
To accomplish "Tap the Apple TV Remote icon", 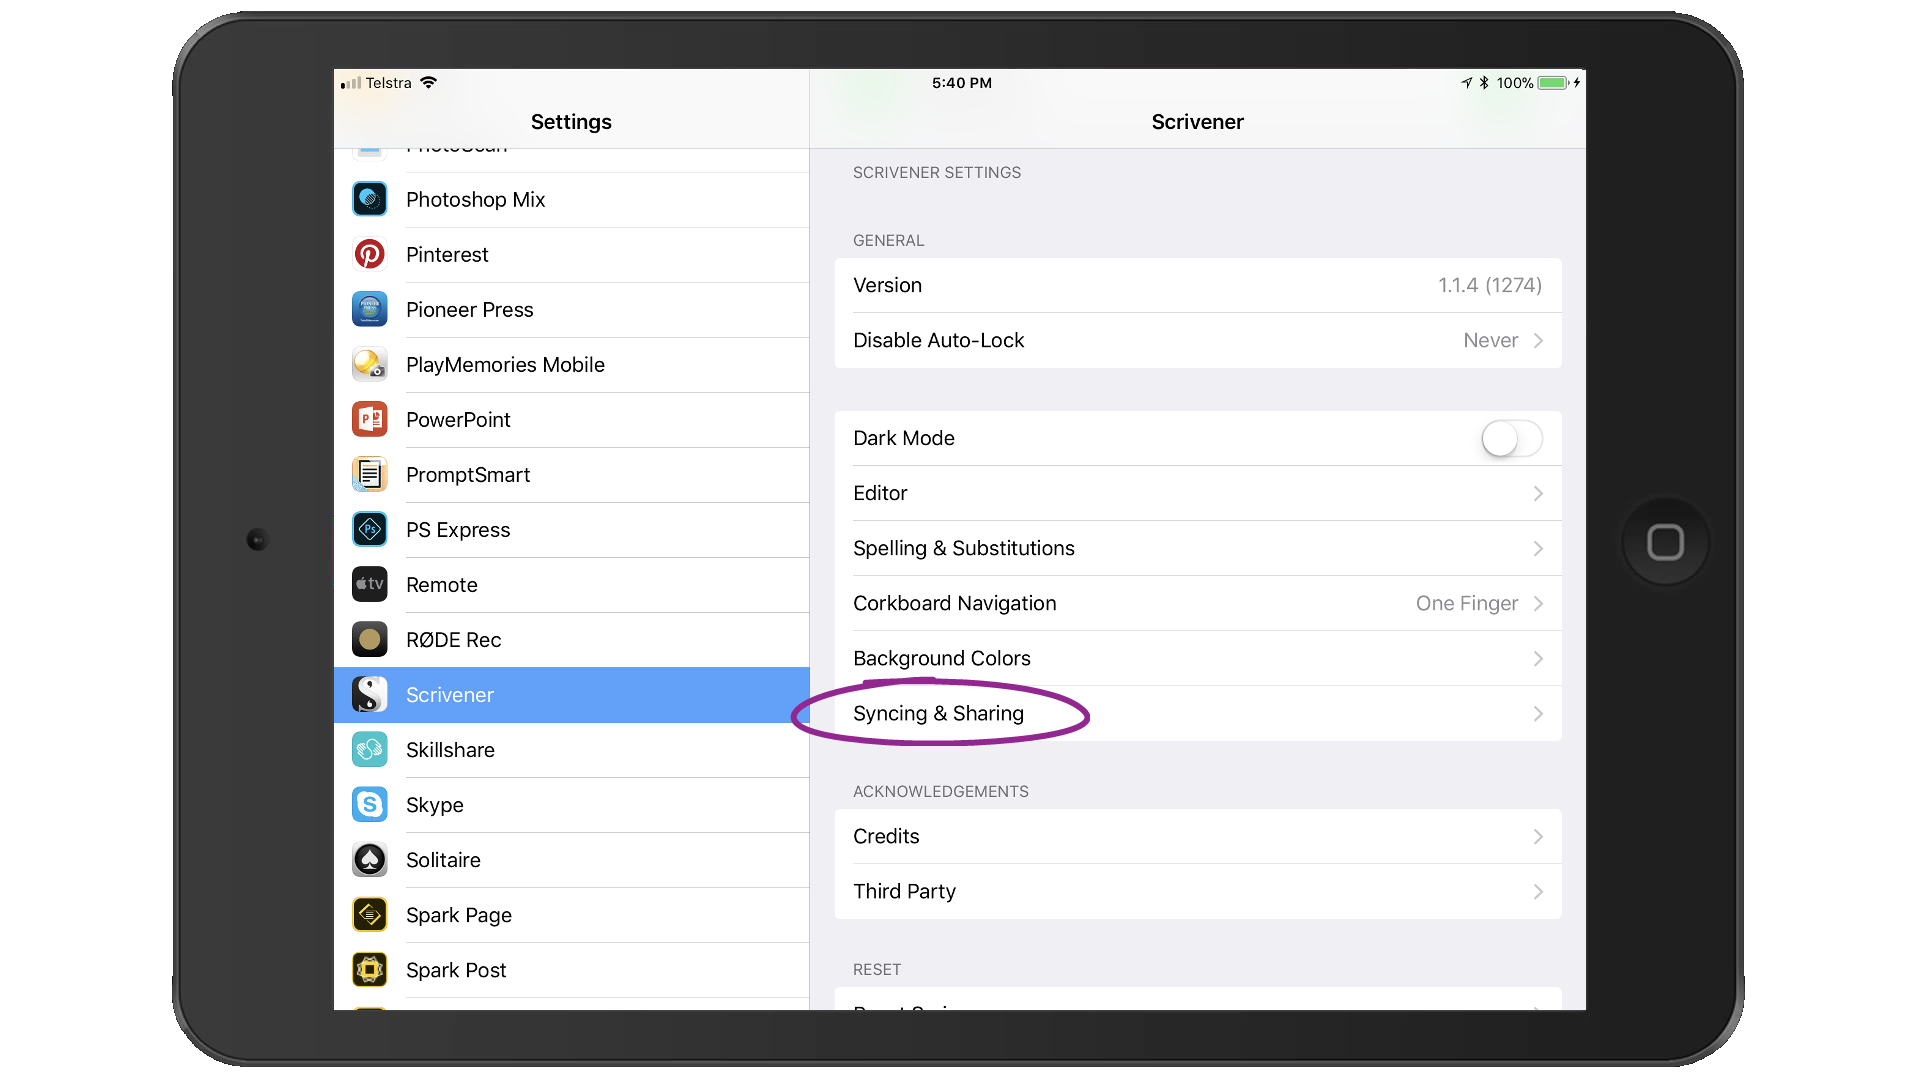I will pyautogui.click(x=370, y=584).
